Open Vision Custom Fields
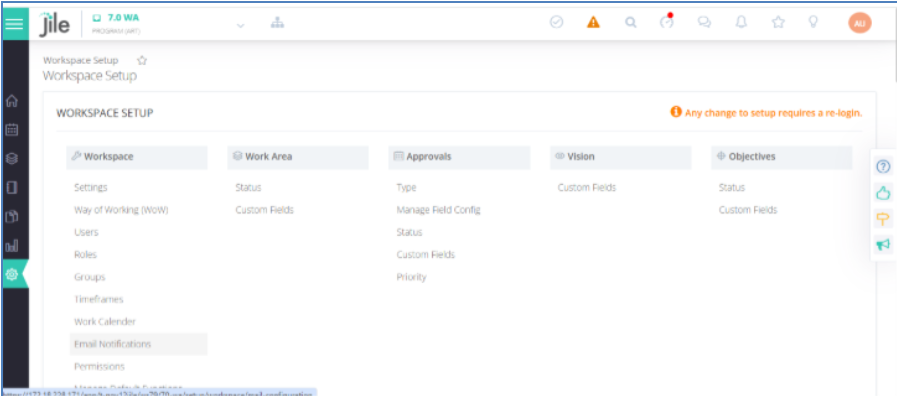 [x=587, y=188]
